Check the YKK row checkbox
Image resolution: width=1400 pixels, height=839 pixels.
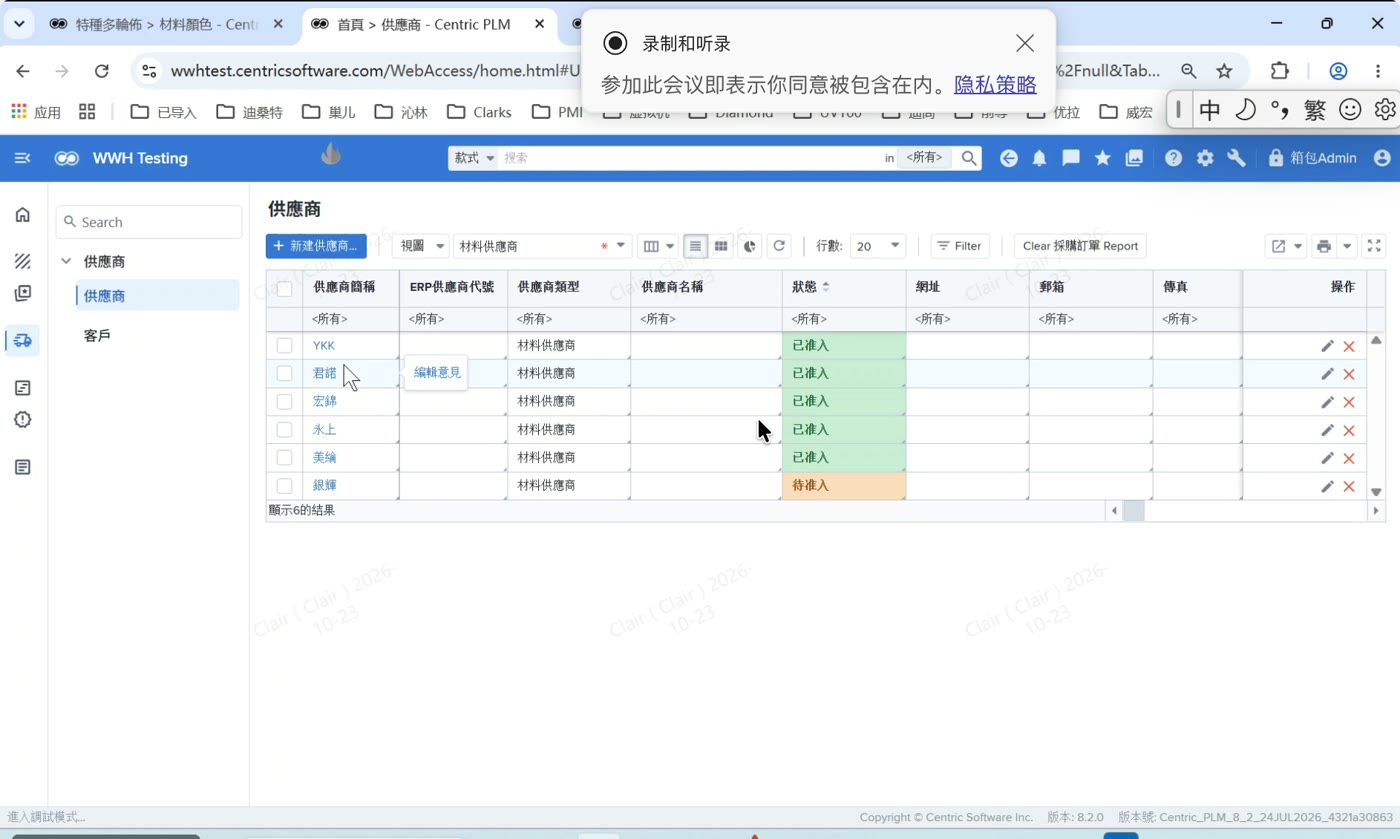pyautogui.click(x=285, y=346)
